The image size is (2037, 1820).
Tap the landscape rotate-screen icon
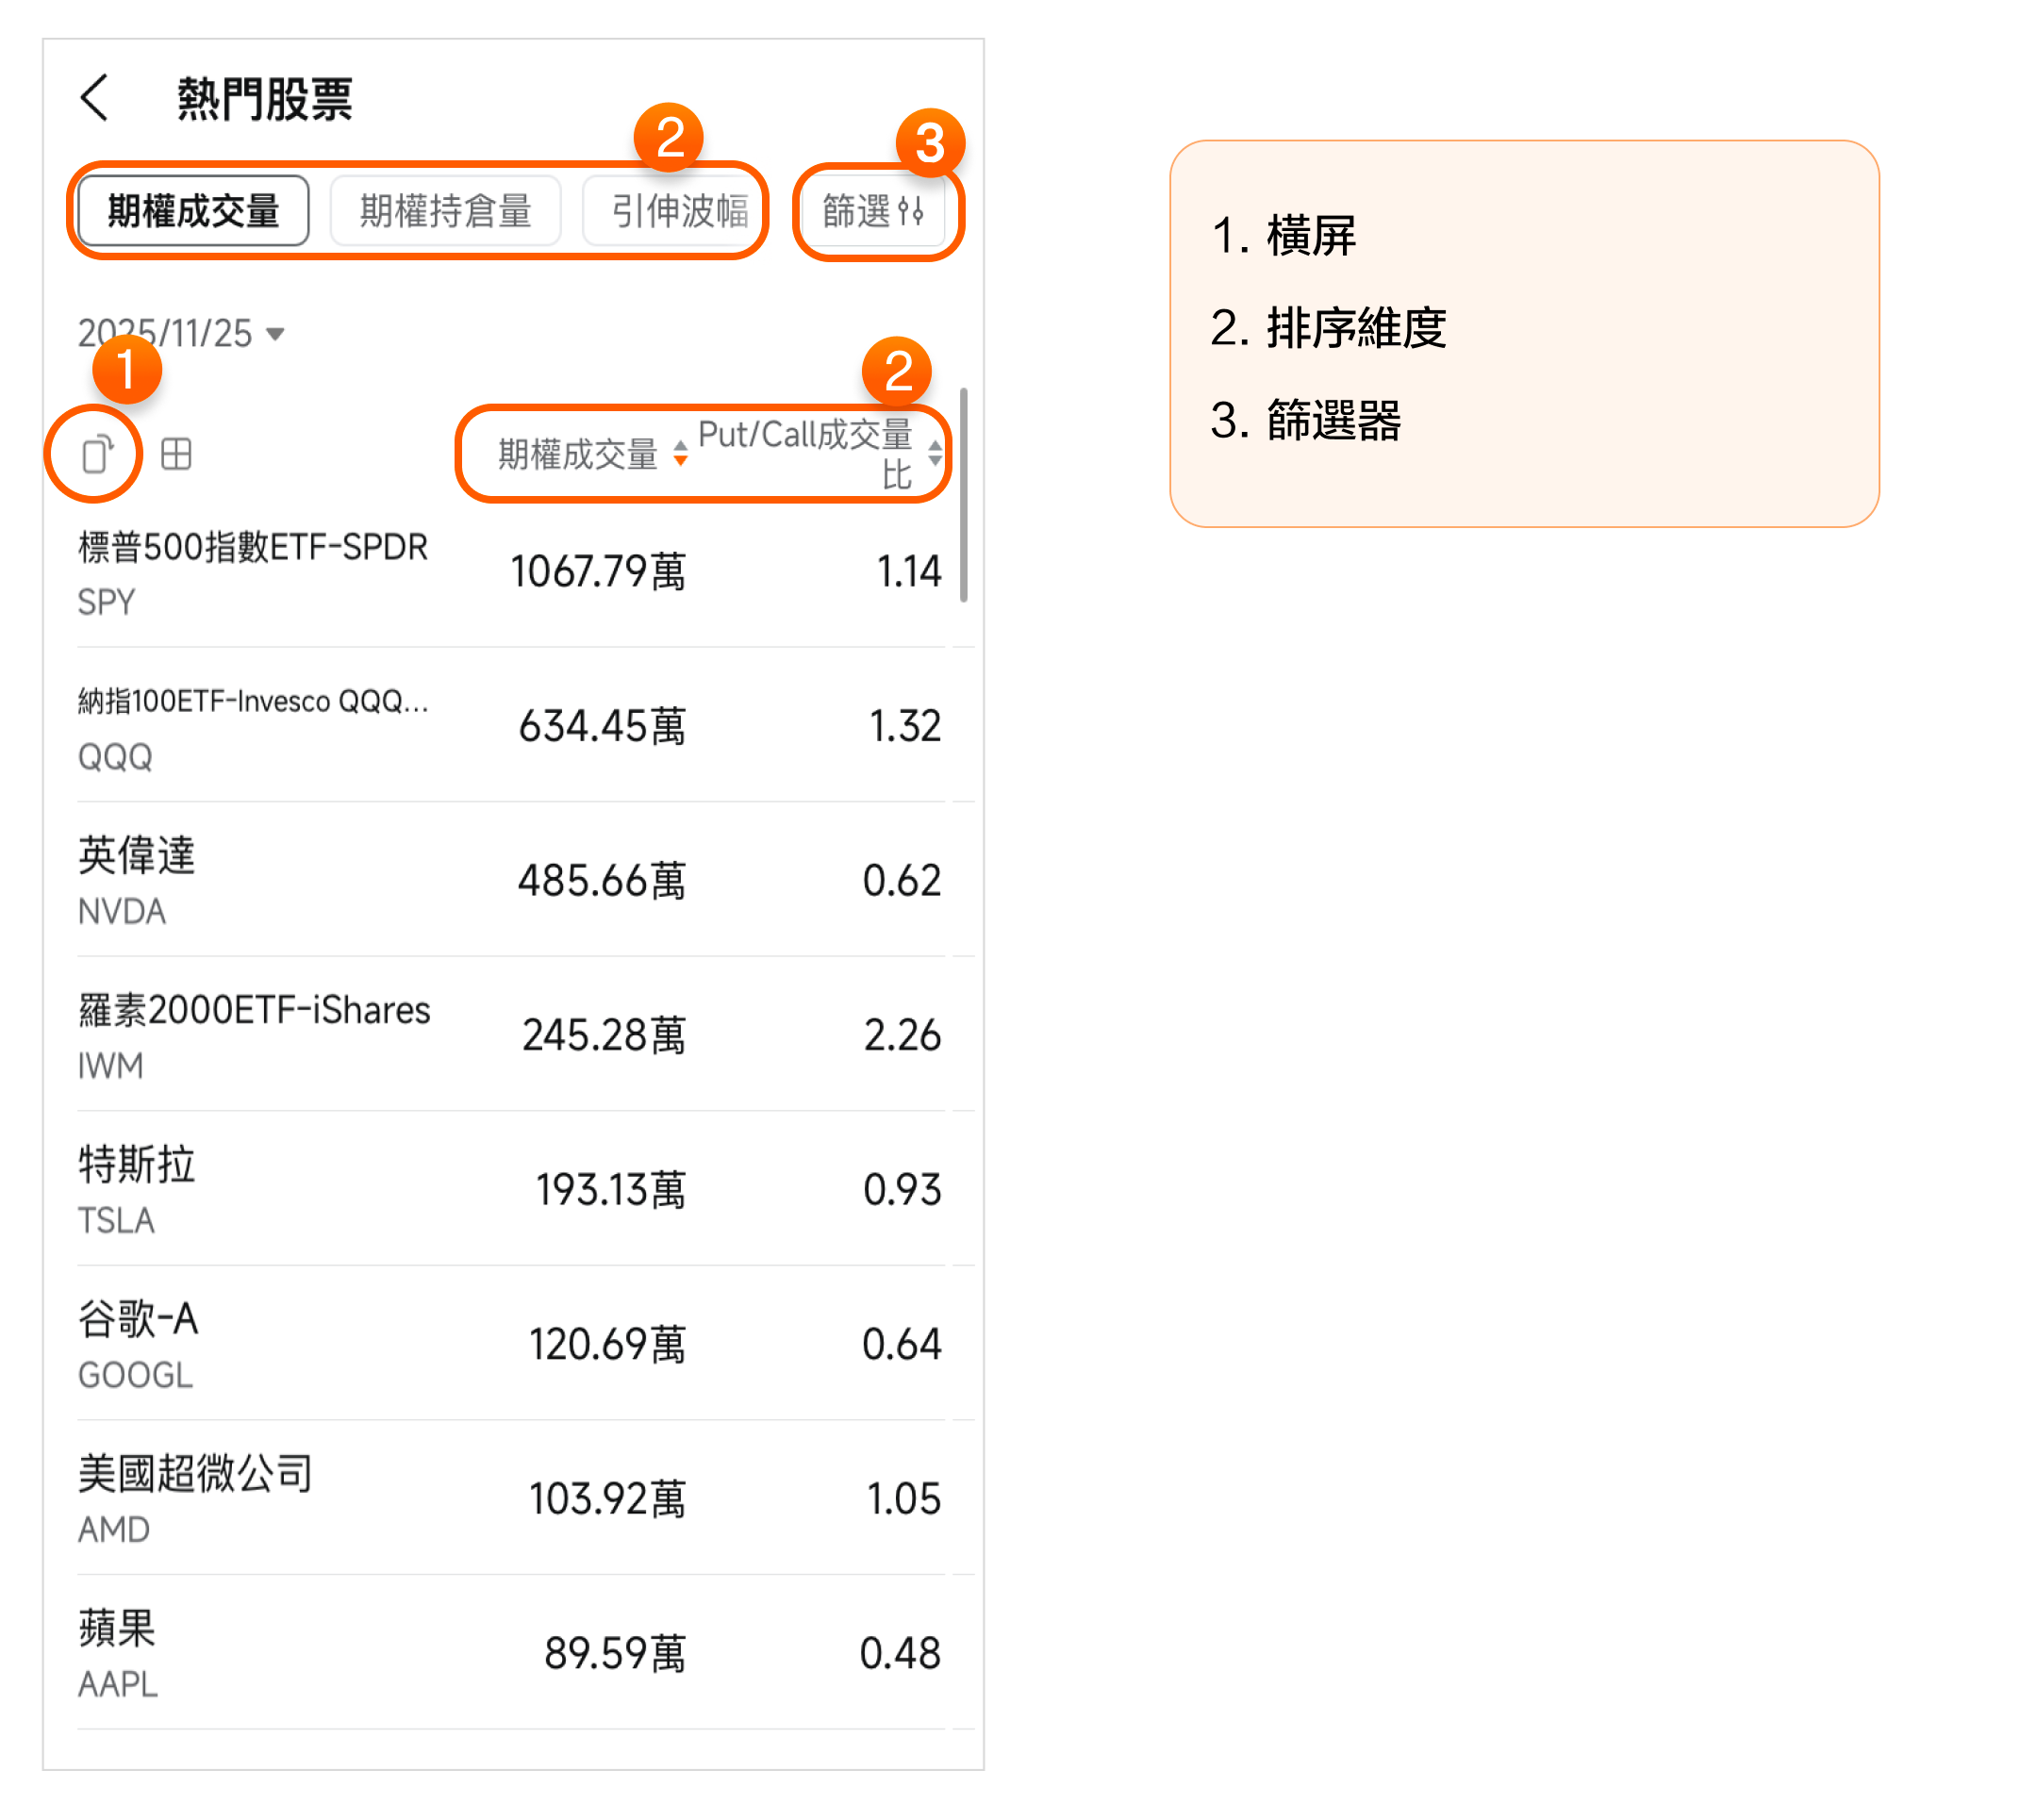click(x=97, y=455)
